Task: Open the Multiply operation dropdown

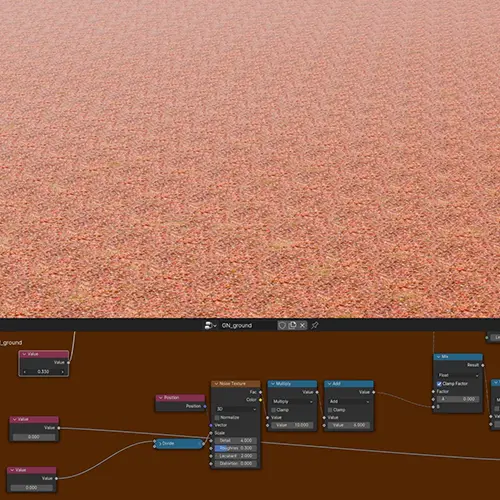Action: 292,402
